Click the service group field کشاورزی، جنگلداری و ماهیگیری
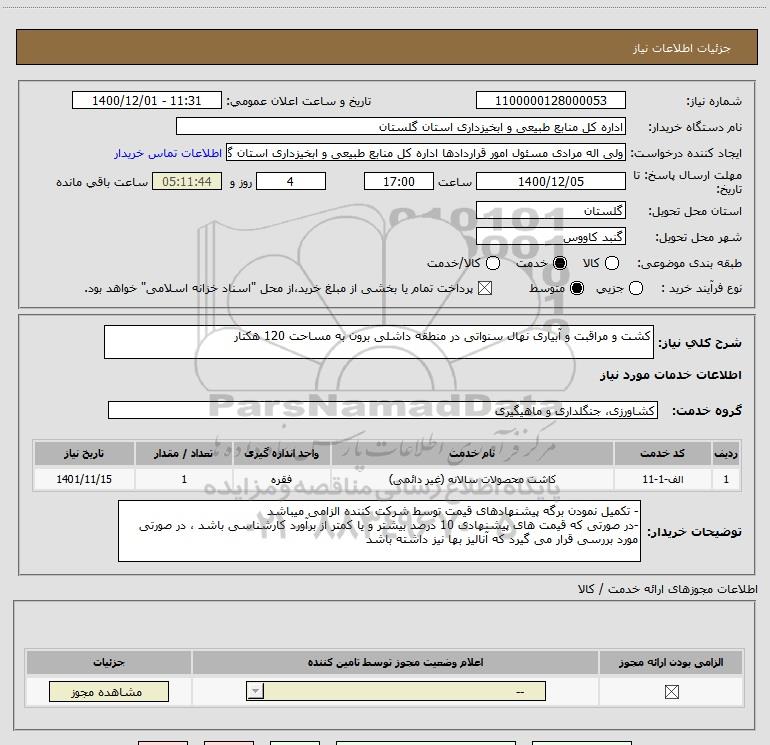This screenshot has height=745, width=770. point(383,411)
